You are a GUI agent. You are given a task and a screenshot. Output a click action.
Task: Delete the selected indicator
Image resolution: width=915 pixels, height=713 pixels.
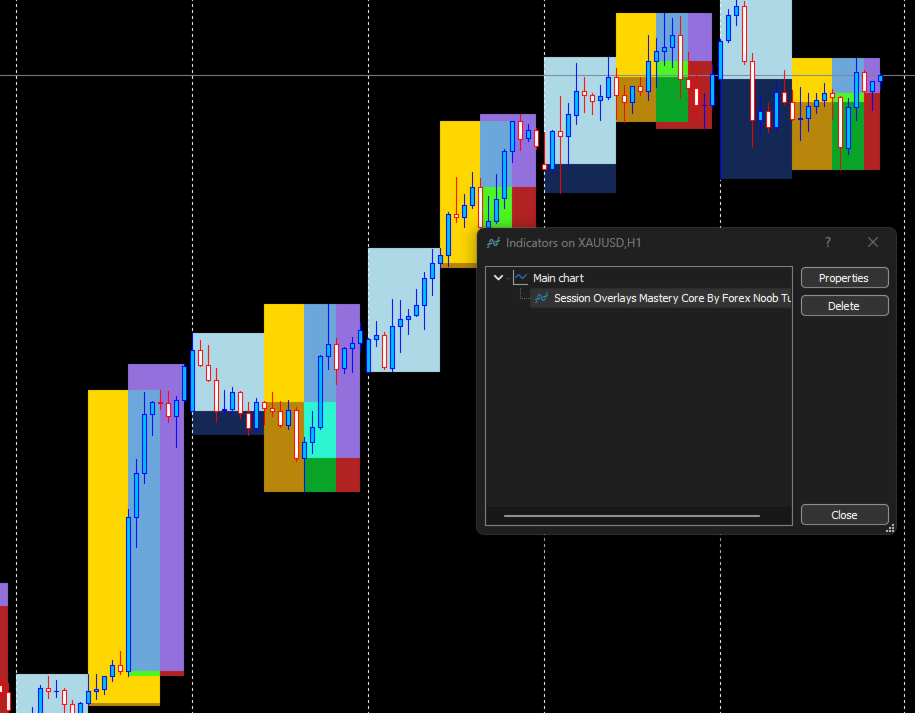pyautogui.click(x=844, y=306)
